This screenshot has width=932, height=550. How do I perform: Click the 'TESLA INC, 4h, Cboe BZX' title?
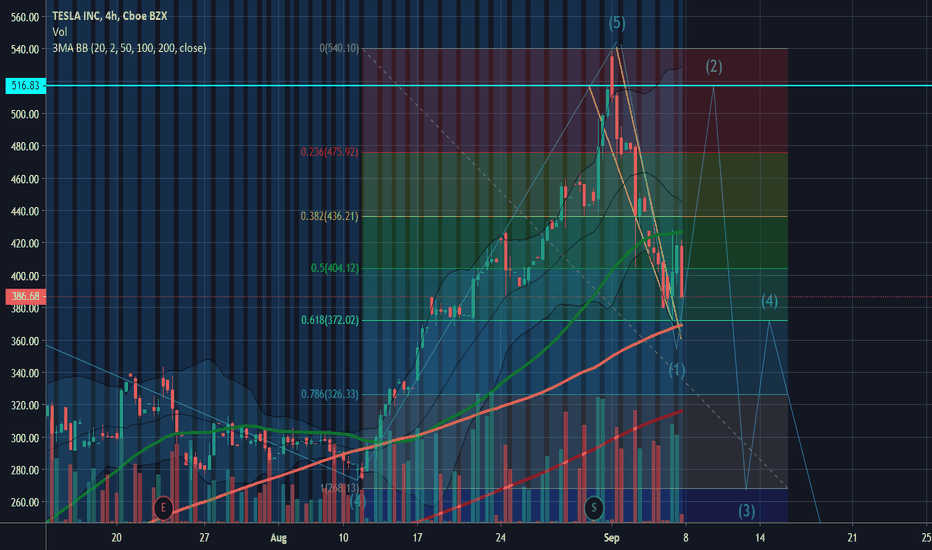(x=109, y=16)
